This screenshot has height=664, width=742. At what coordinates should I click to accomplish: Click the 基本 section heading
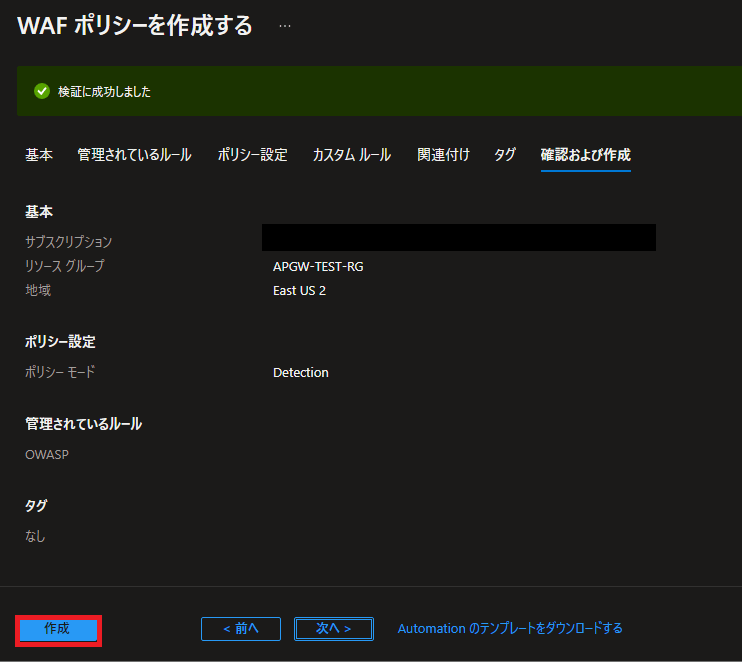[x=39, y=212]
